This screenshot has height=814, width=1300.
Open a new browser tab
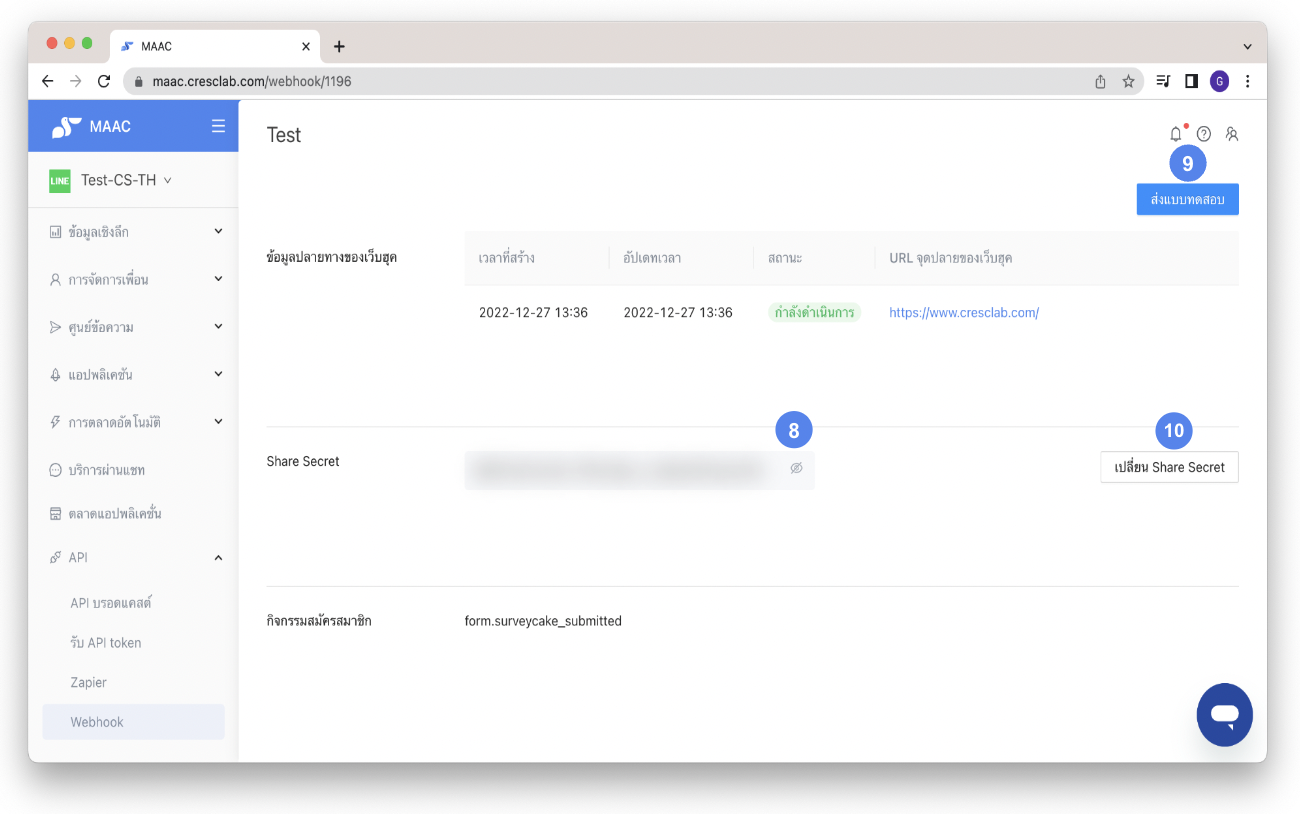339,46
